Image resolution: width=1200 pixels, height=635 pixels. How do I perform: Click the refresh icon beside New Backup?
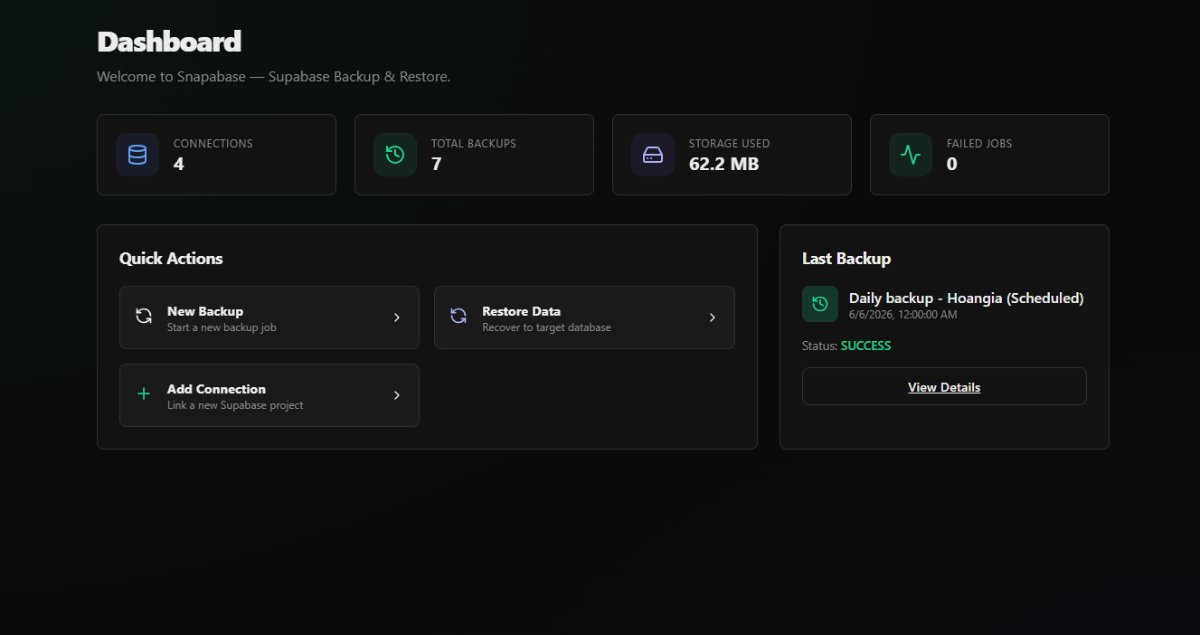click(x=144, y=317)
